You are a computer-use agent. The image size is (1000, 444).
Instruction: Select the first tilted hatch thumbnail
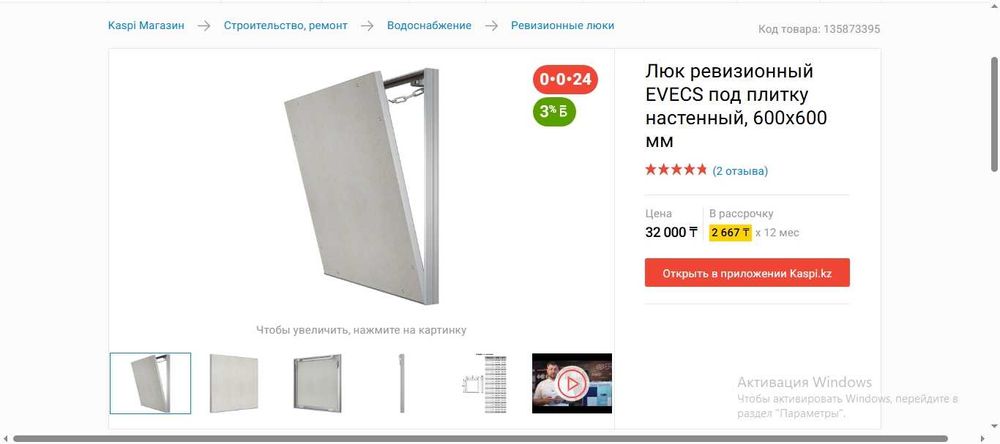point(151,383)
